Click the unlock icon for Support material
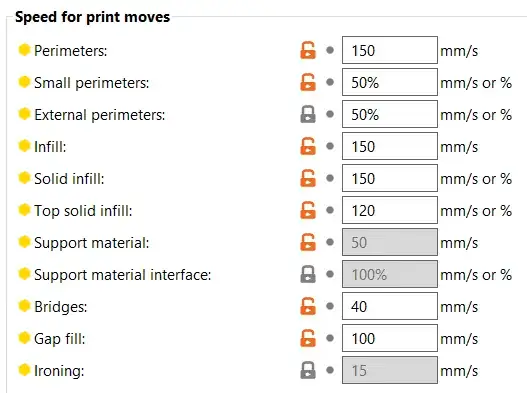The image size is (527, 393). (308, 242)
